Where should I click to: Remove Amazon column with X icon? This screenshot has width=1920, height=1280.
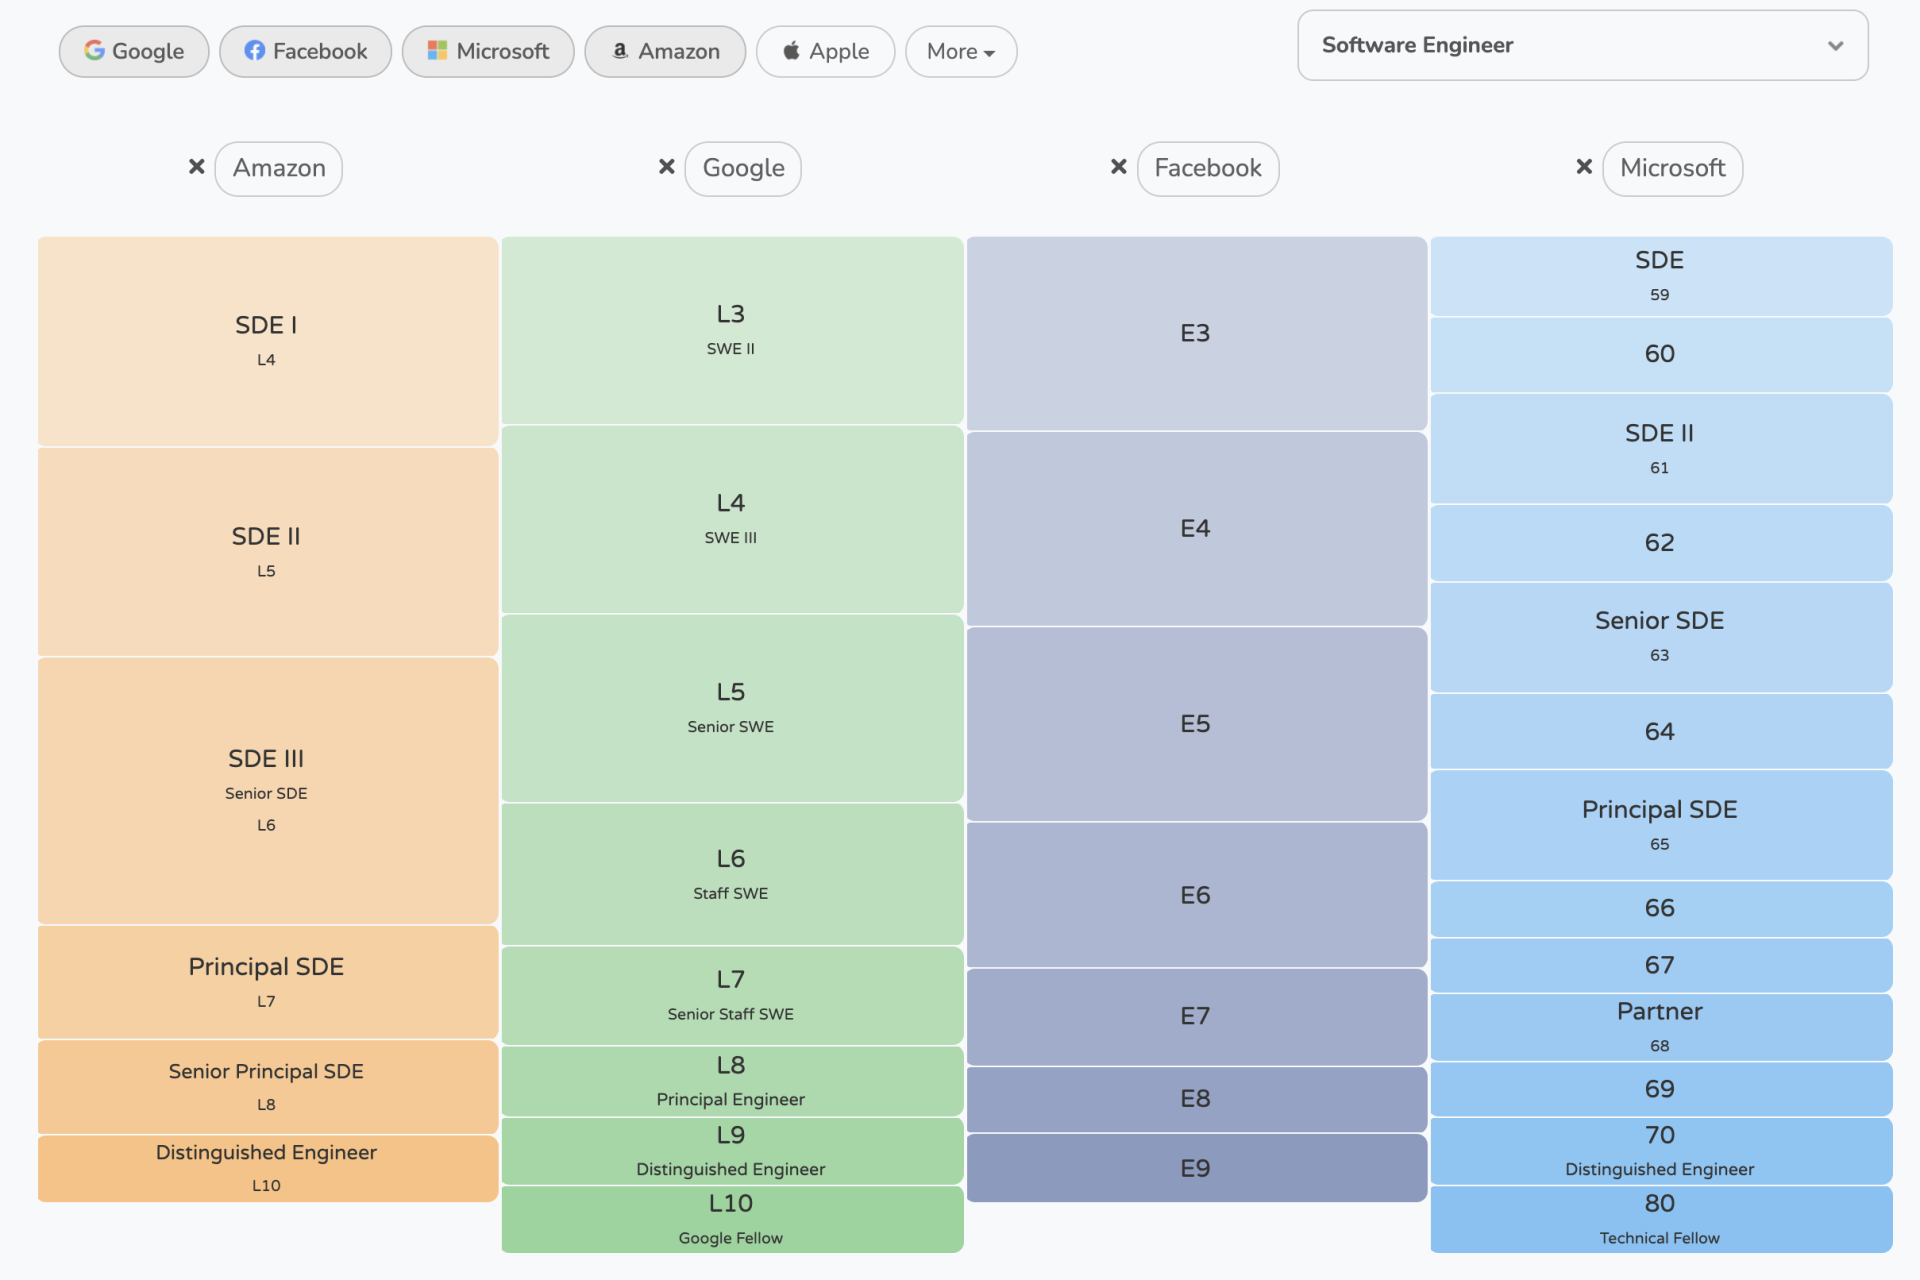pos(197,167)
